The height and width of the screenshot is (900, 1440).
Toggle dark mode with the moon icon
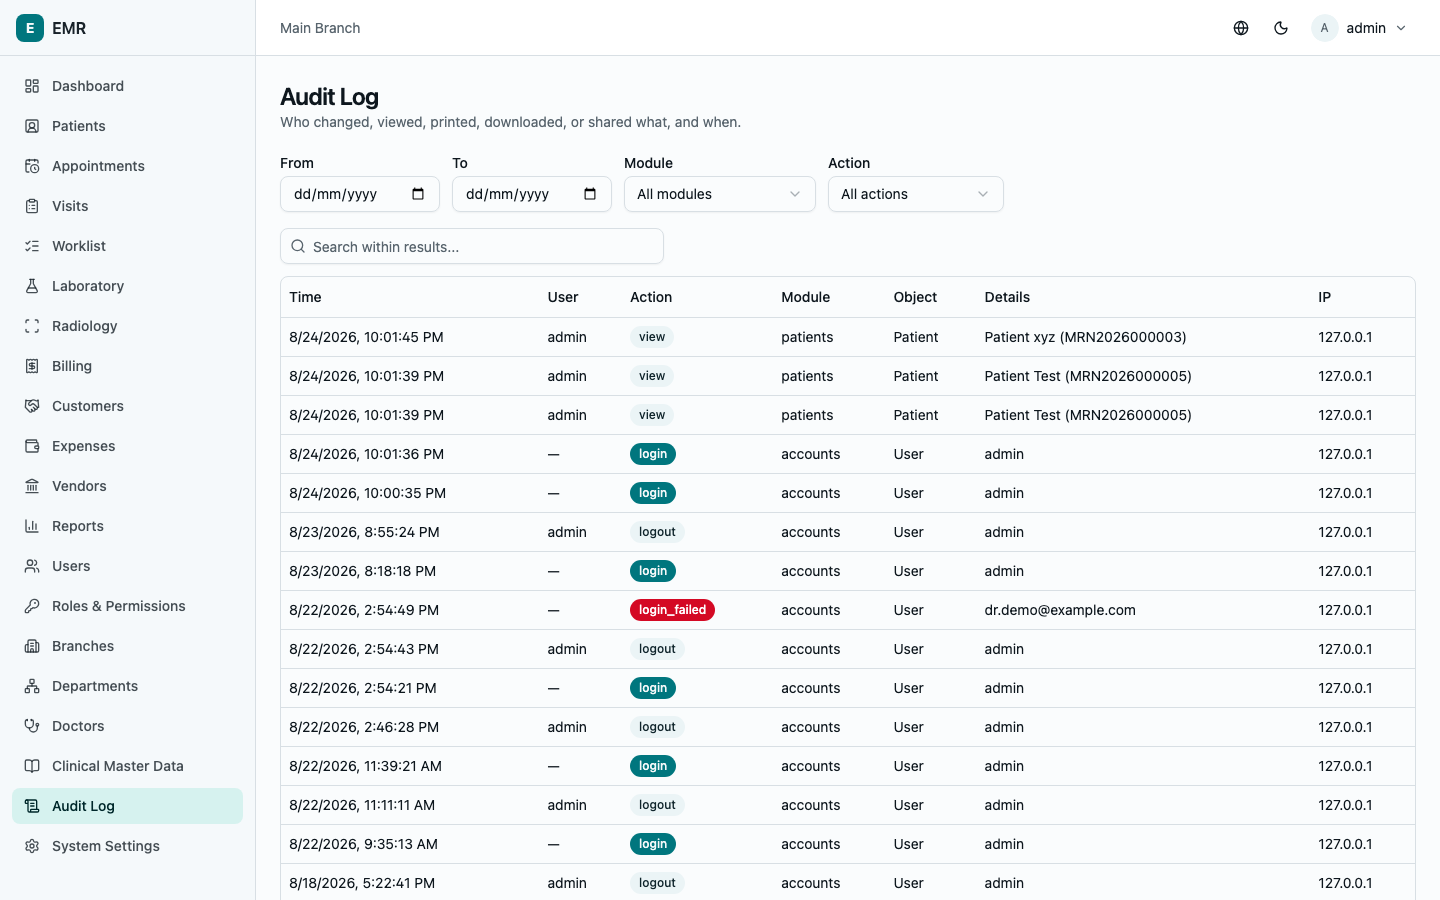(x=1281, y=28)
